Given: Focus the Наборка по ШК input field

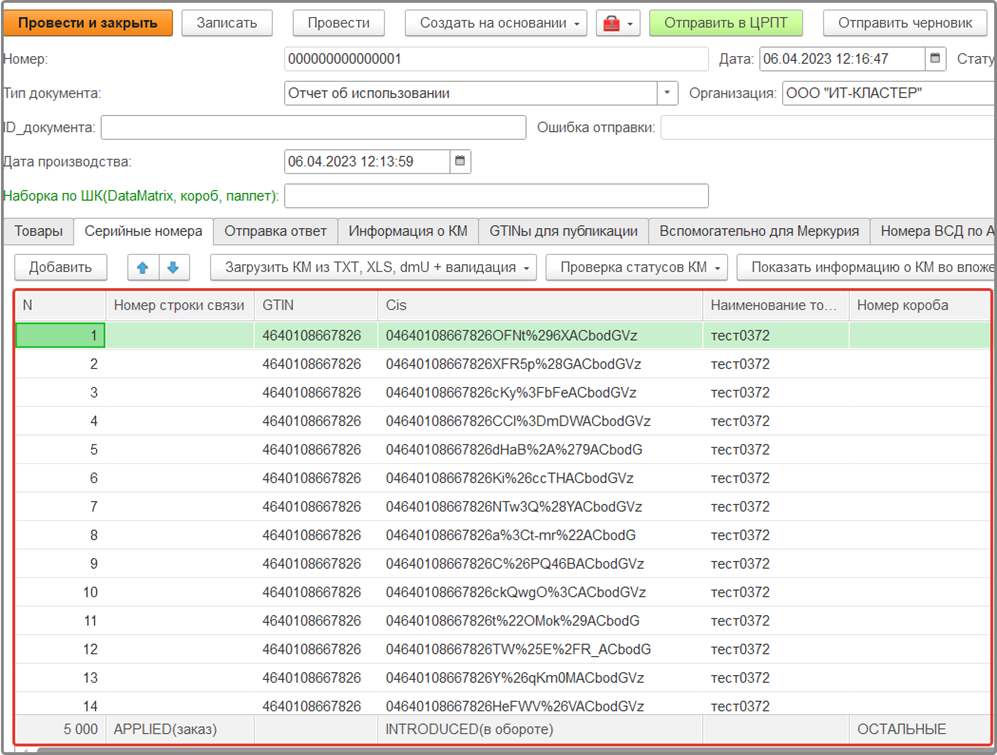Looking at the screenshot, I should [x=496, y=196].
